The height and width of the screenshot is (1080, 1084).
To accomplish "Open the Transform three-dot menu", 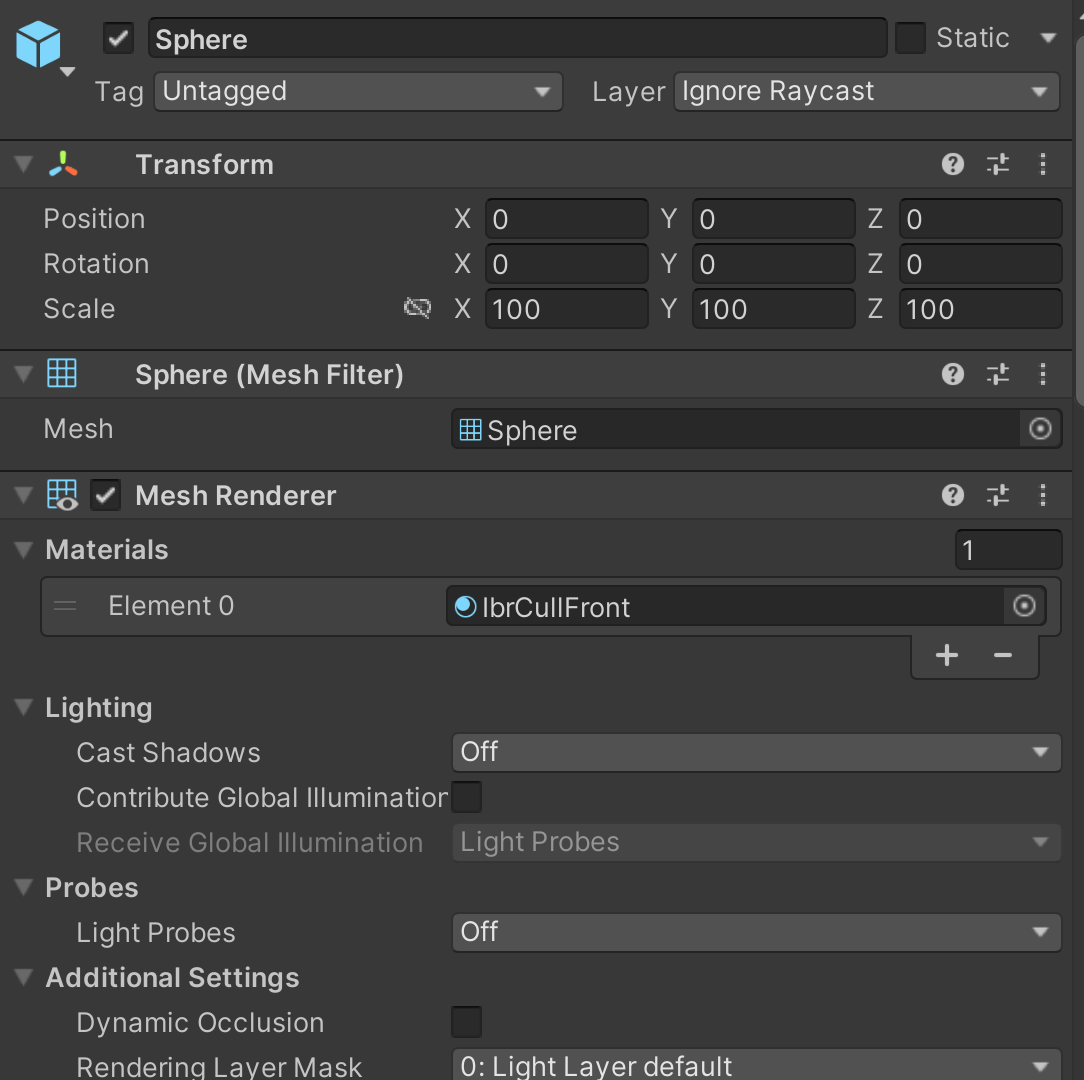I will [x=1043, y=164].
